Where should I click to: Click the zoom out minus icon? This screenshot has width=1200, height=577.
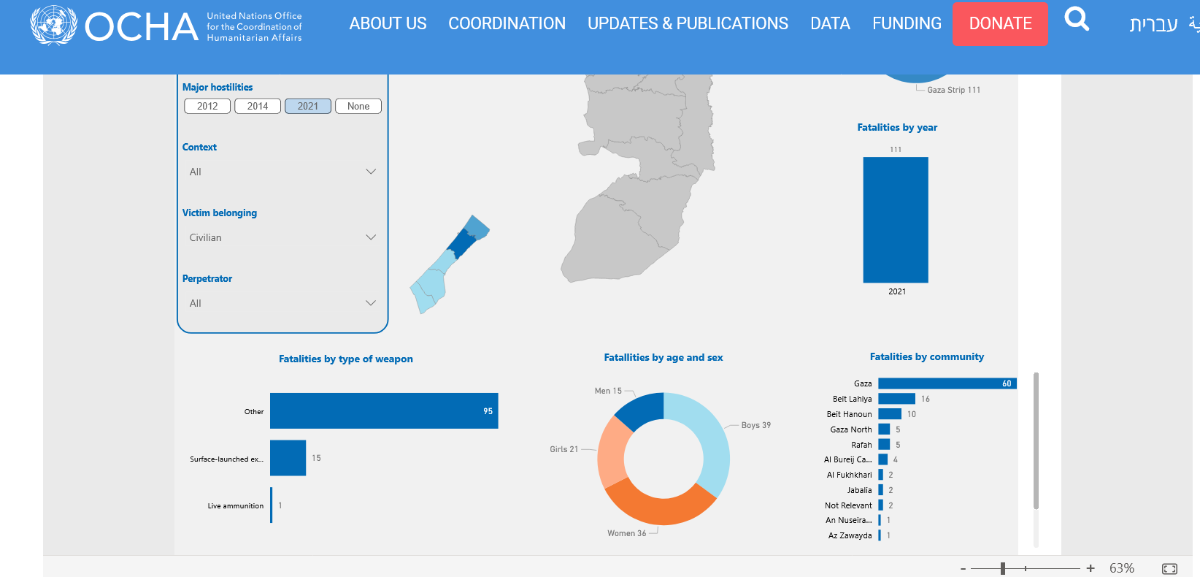963,568
